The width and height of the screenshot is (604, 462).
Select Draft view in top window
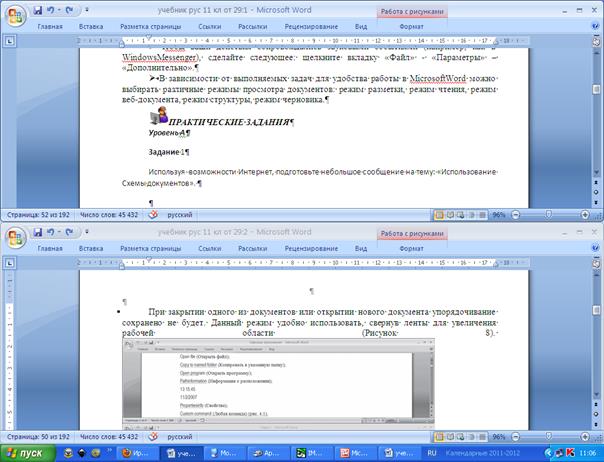(482, 215)
